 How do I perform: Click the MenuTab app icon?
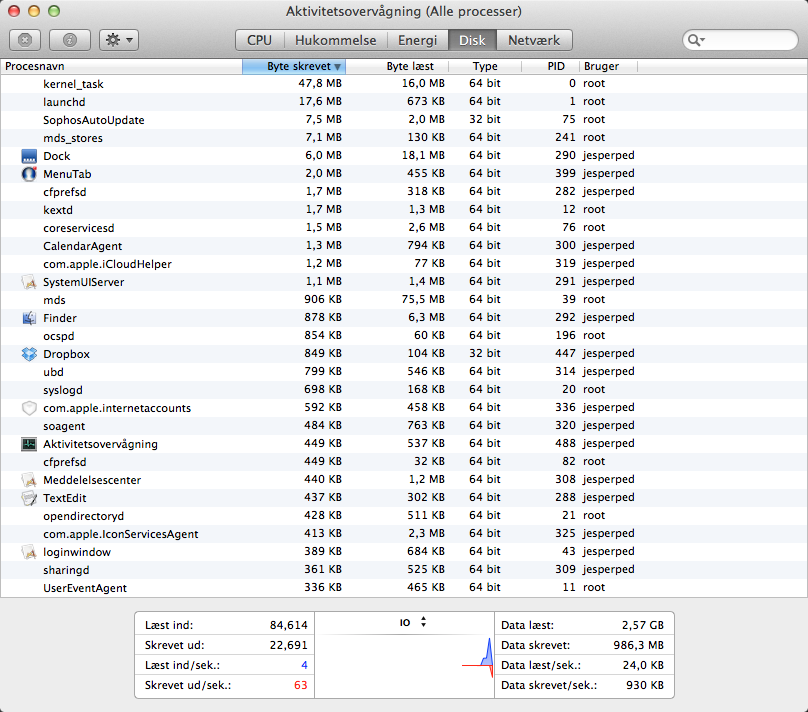29,174
